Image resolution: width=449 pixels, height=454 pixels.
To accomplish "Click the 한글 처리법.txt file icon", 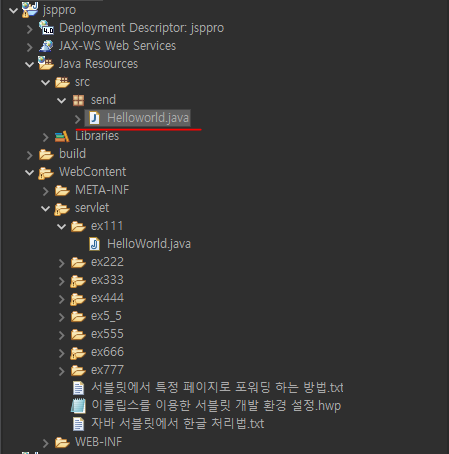I will point(78,424).
